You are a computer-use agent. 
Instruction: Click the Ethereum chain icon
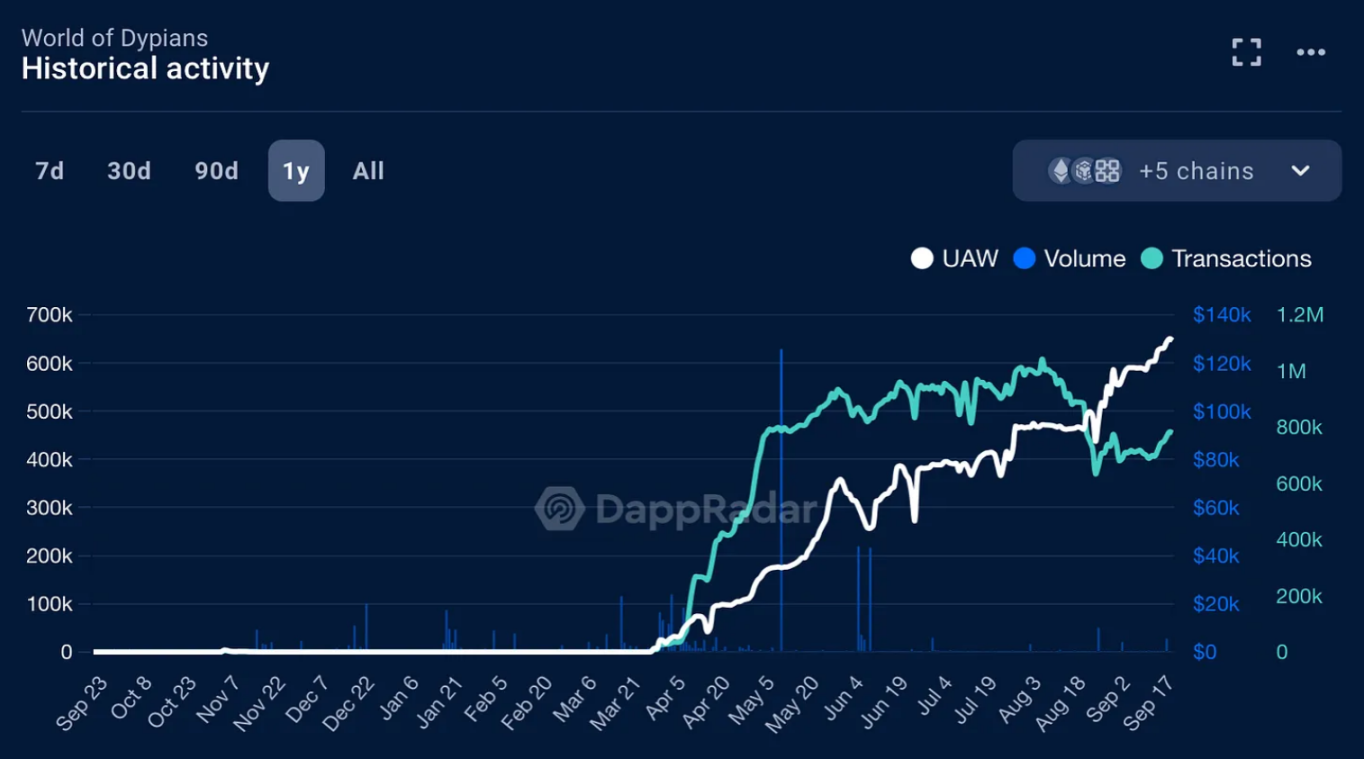[x=1060, y=171]
